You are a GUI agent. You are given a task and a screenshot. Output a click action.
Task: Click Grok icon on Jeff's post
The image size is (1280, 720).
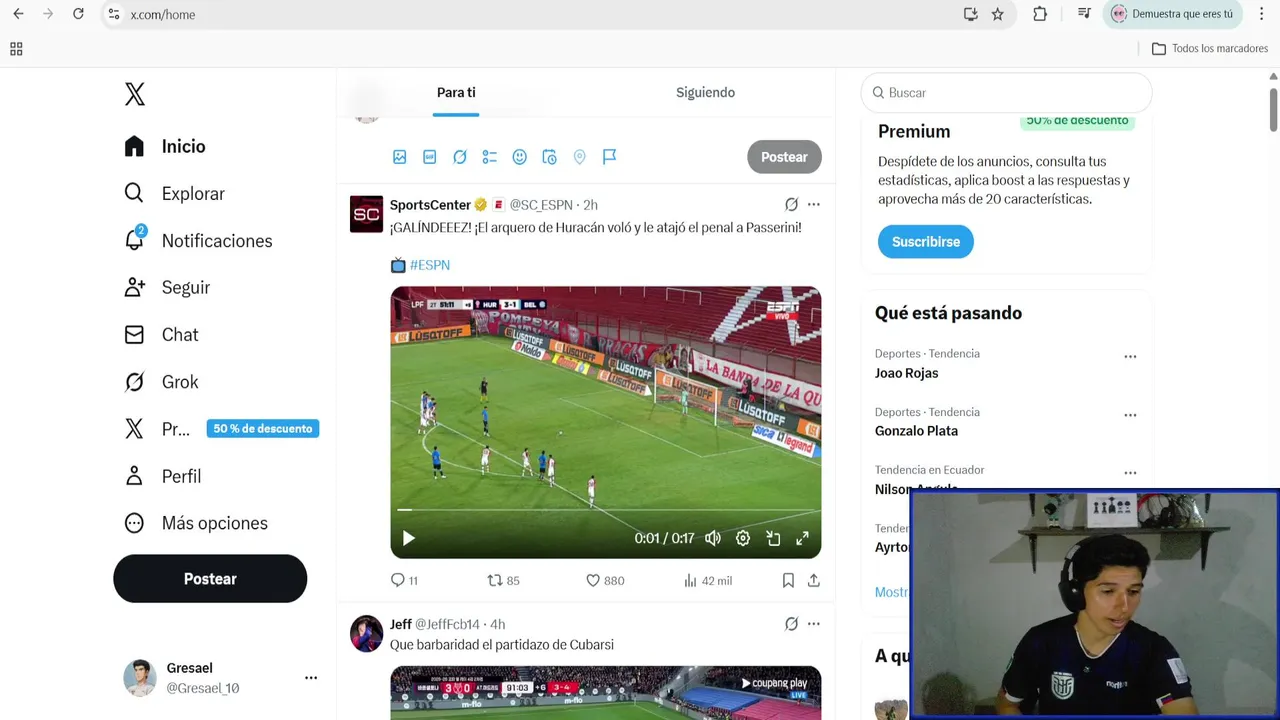tap(791, 624)
